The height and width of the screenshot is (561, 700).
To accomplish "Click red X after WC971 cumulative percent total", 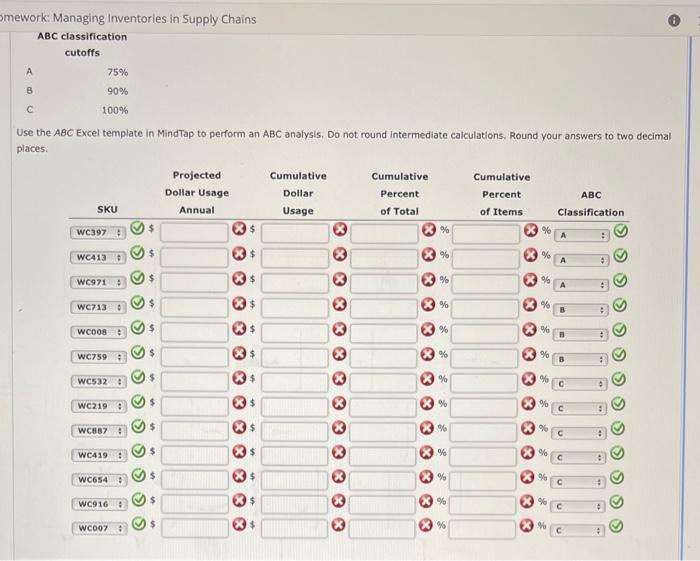I will (x=429, y=280).
